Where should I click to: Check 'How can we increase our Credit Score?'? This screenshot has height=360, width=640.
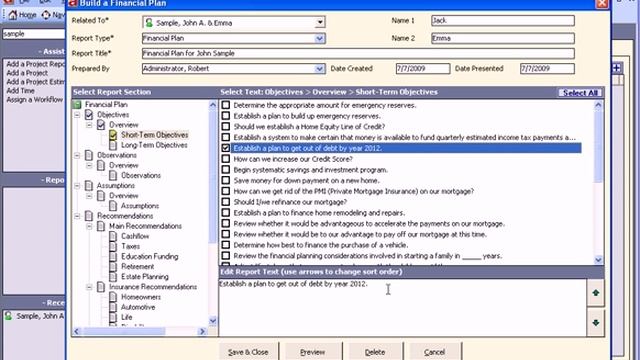[x=225, y=159]
